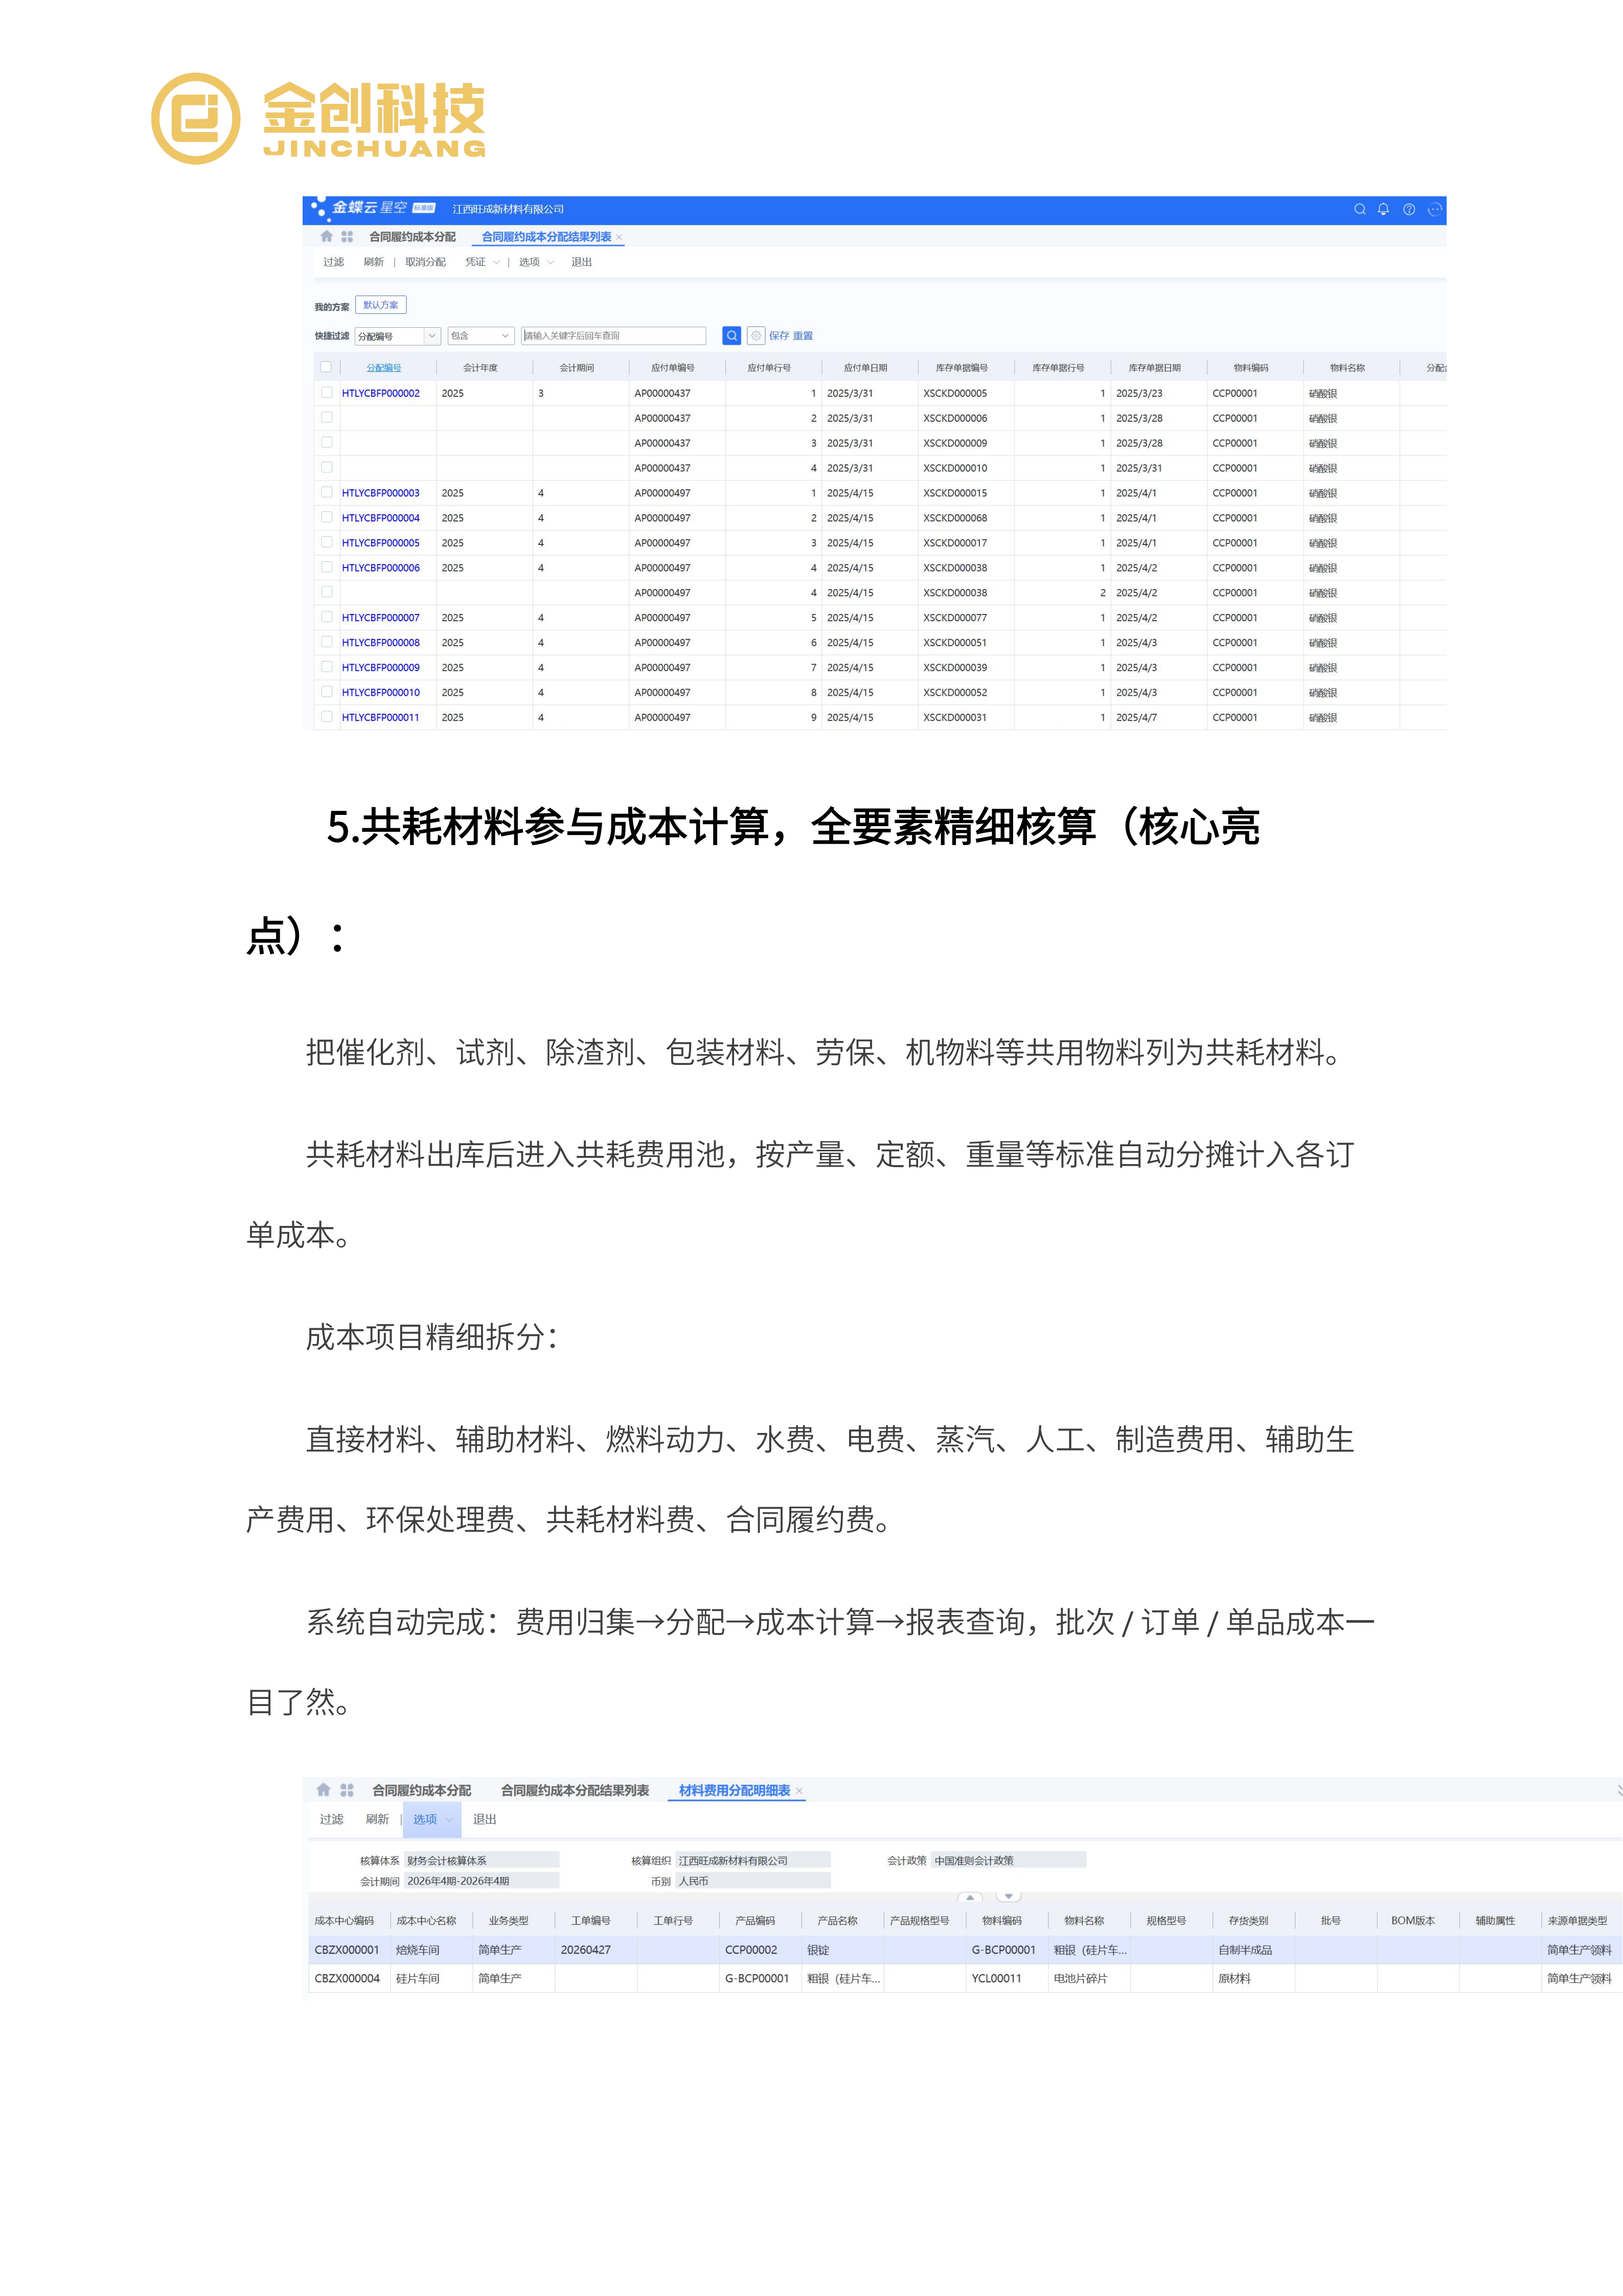Viewport: 1623px width, 2296px height.
Task: Click the 会计政策 field 中国准则会计政策
Action: (x=1008, y=1861)
